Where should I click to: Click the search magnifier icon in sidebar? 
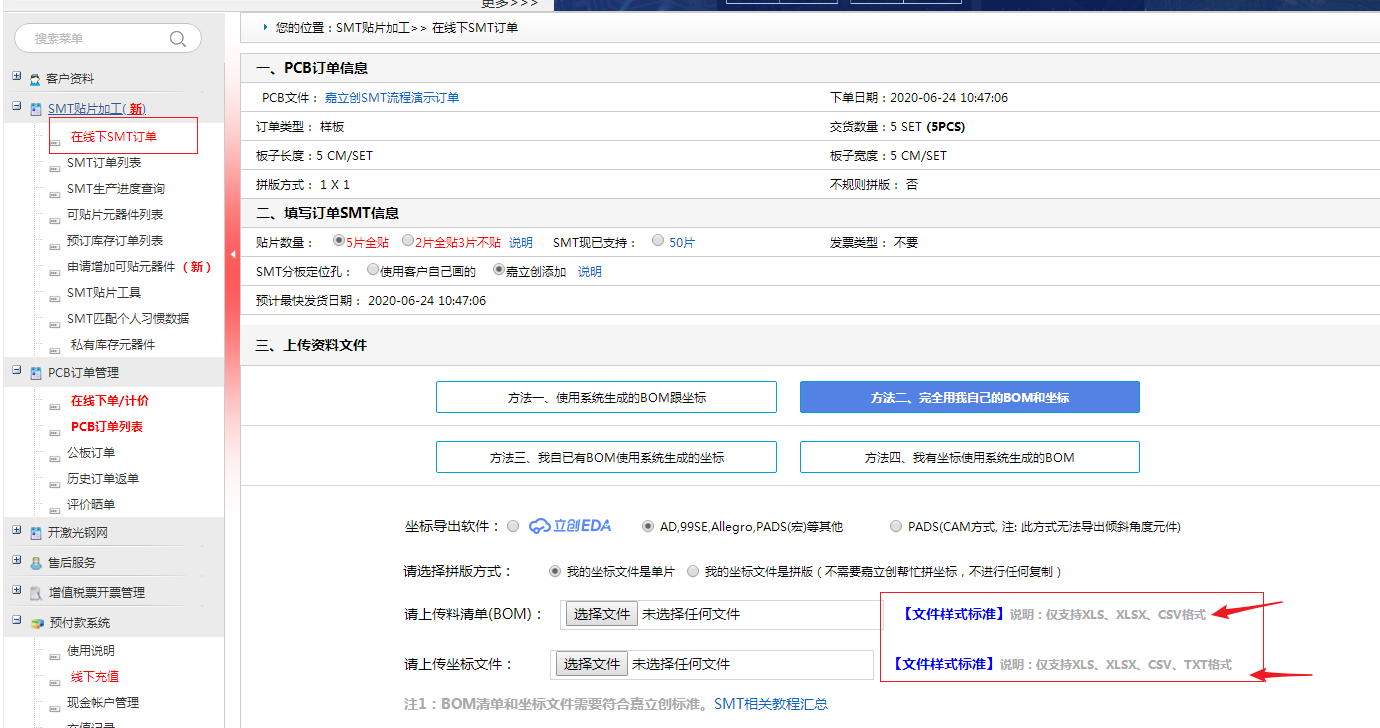178,39
